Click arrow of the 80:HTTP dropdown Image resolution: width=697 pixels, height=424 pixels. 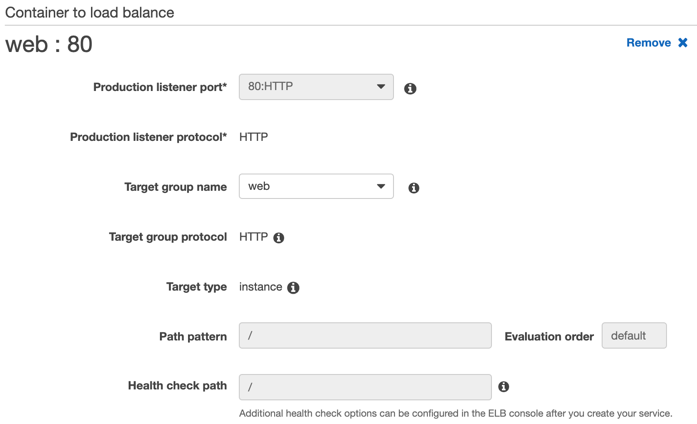point(381,87)
